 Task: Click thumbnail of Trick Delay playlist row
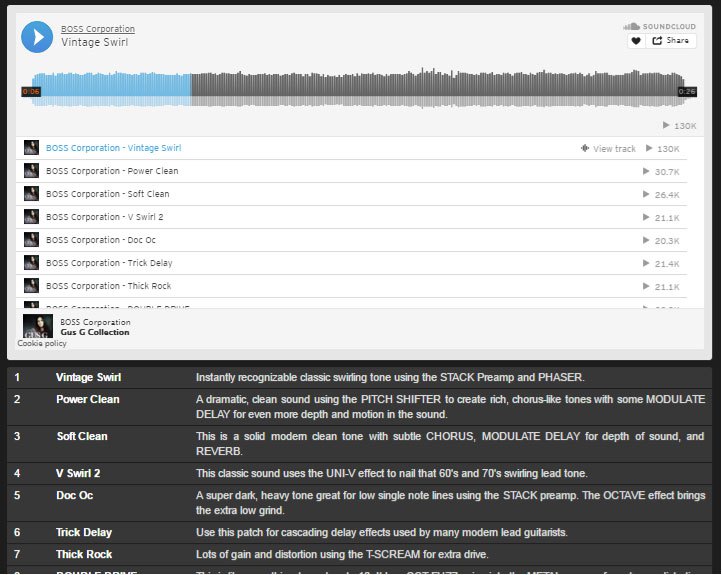tap(31, 263)
